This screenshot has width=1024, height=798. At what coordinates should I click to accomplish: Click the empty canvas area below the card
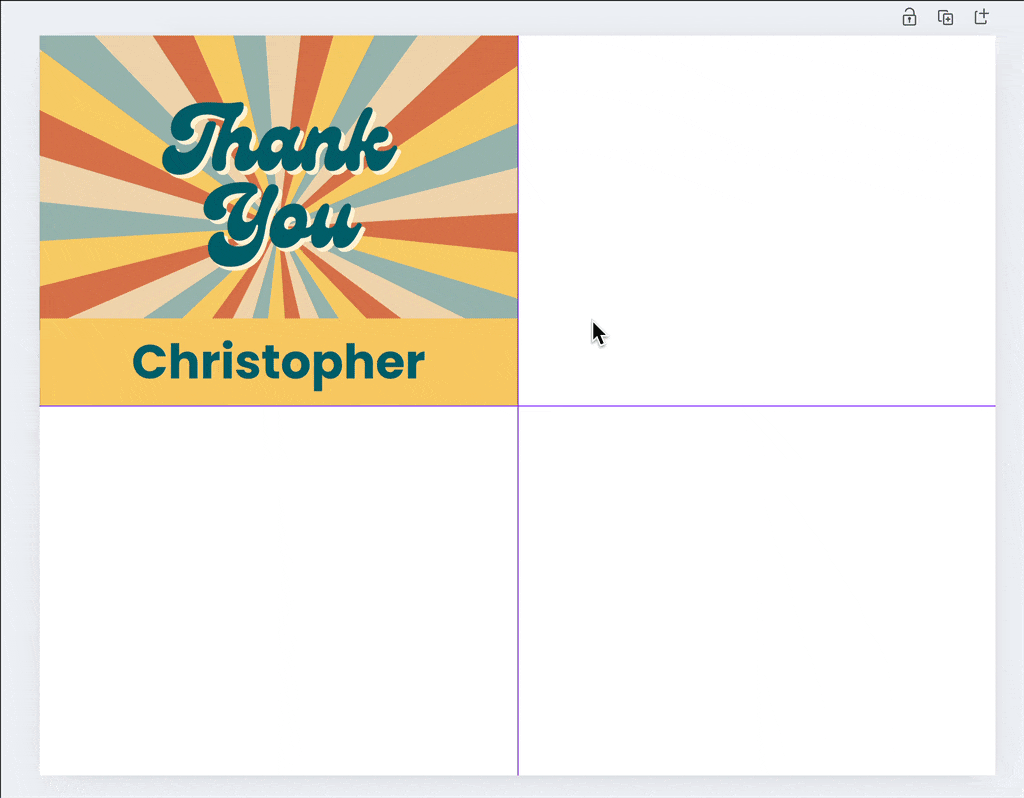(278, 591)
